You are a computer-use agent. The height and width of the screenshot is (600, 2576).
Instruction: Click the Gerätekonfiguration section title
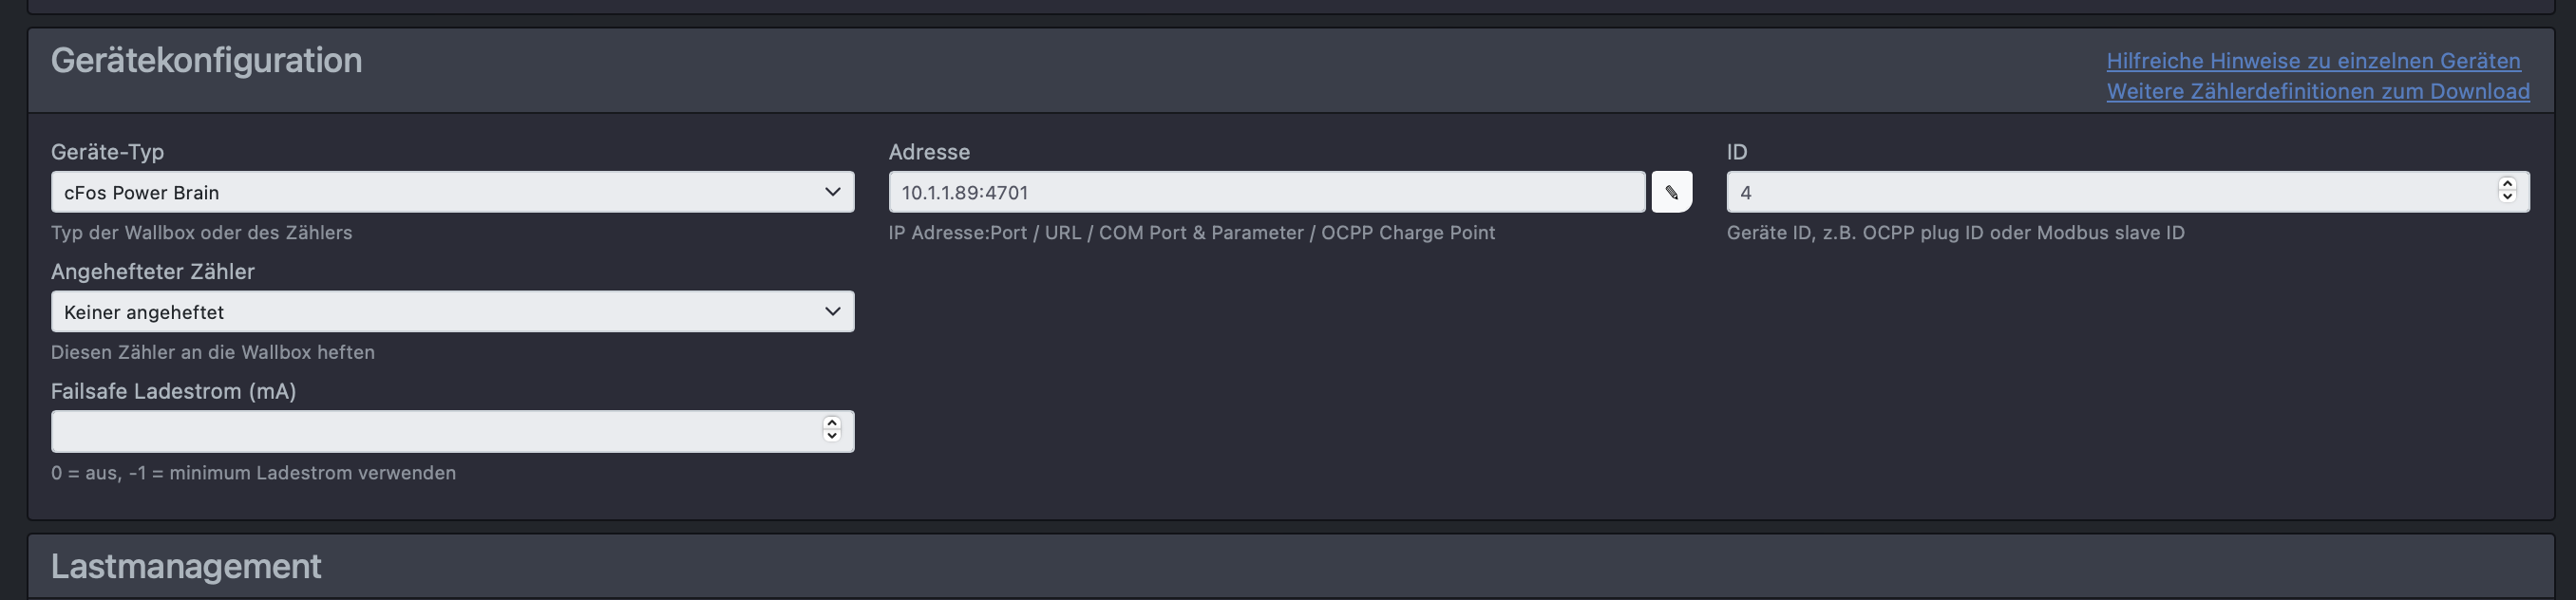tap(206, 60)
